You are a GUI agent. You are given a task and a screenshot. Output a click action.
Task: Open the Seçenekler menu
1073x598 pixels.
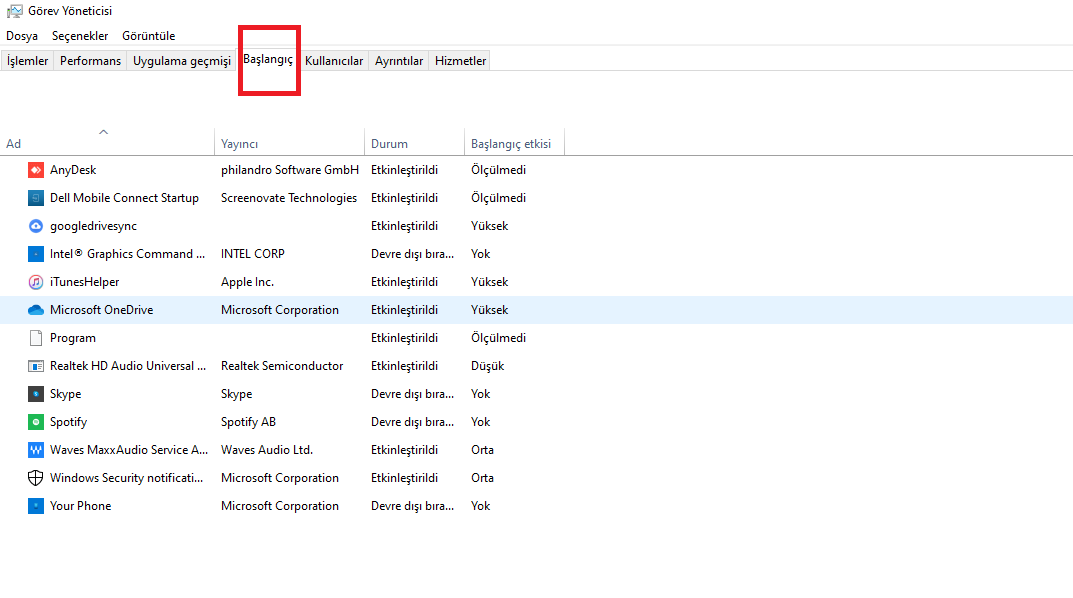[x=80, y=36]
